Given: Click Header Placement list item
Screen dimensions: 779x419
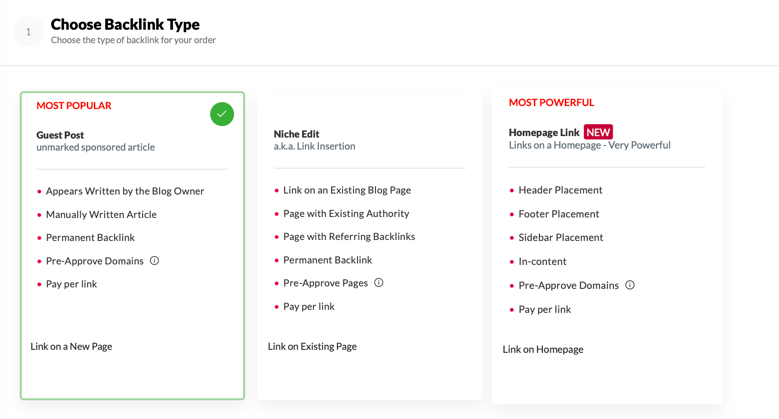Looking at the screenshot, I should pos(560,190).
